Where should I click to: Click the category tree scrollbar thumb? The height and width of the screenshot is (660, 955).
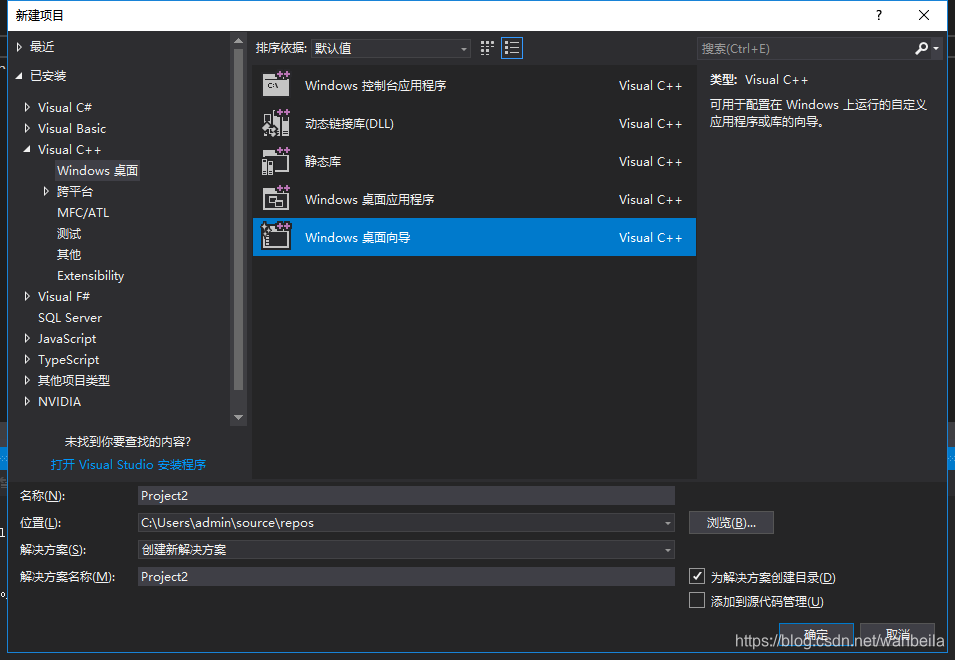(239, 219)
